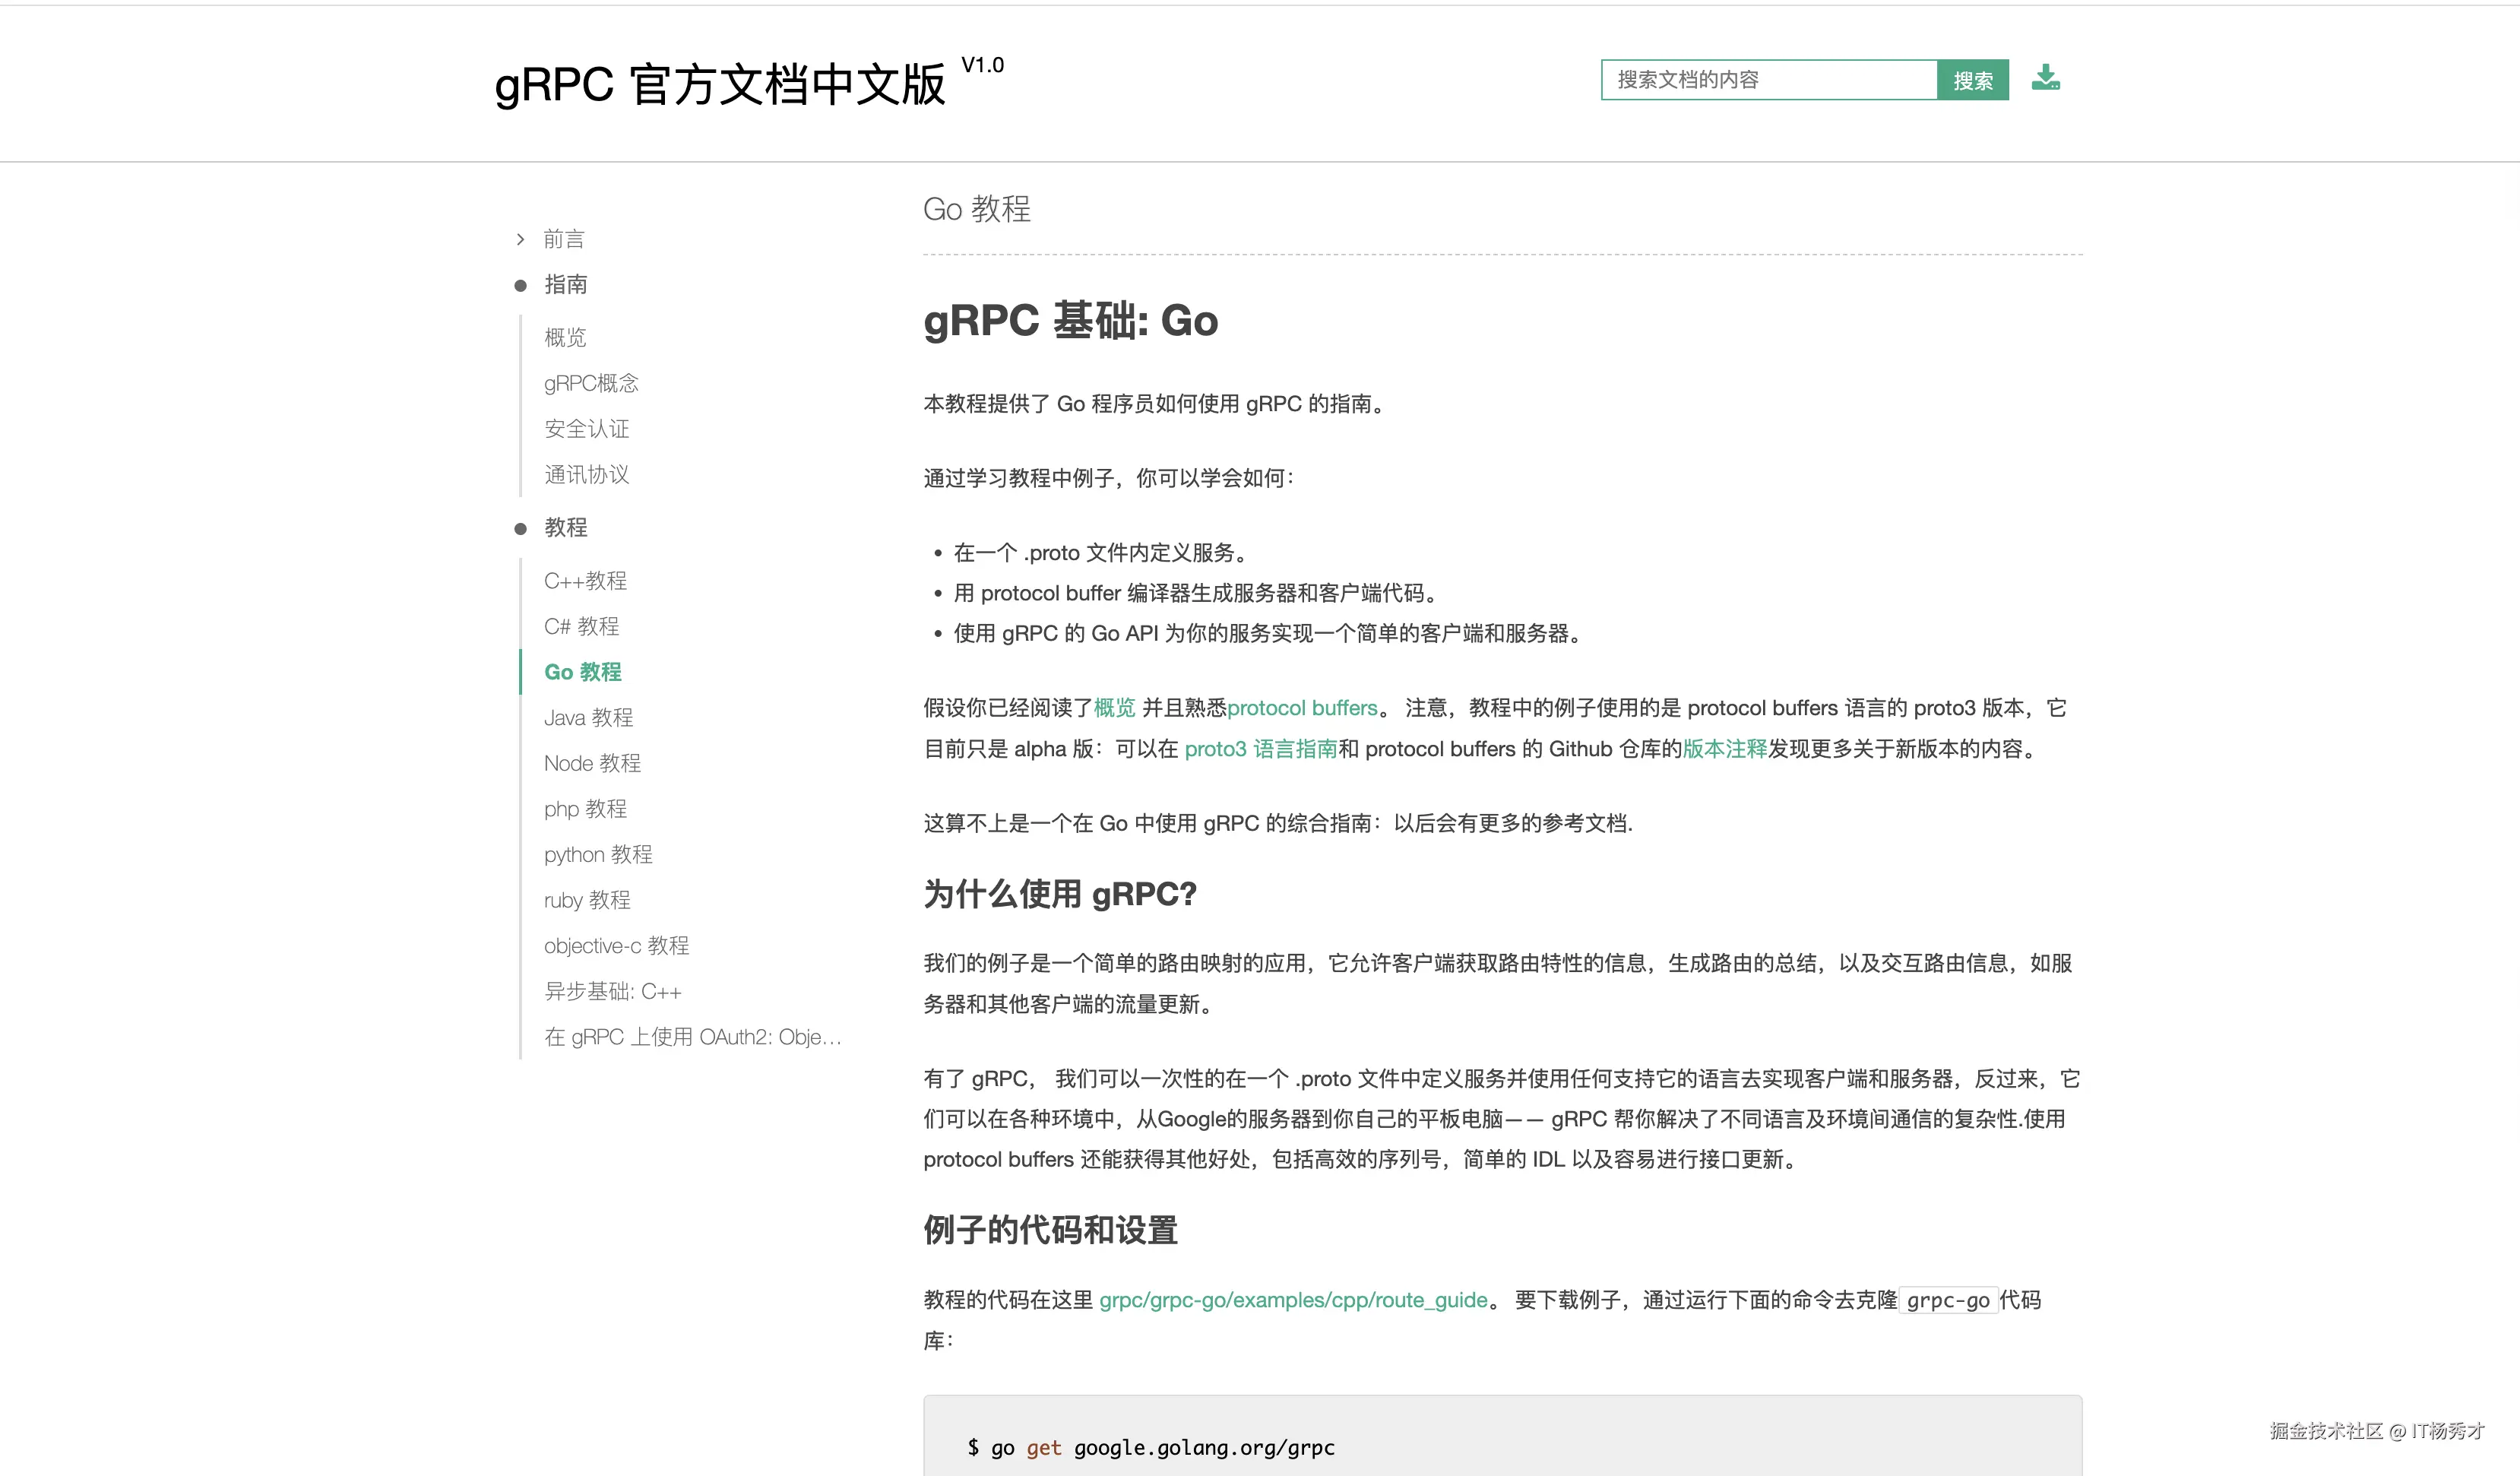
Task: Click the inline grpc-go code snippet
Action: 1948,1300
